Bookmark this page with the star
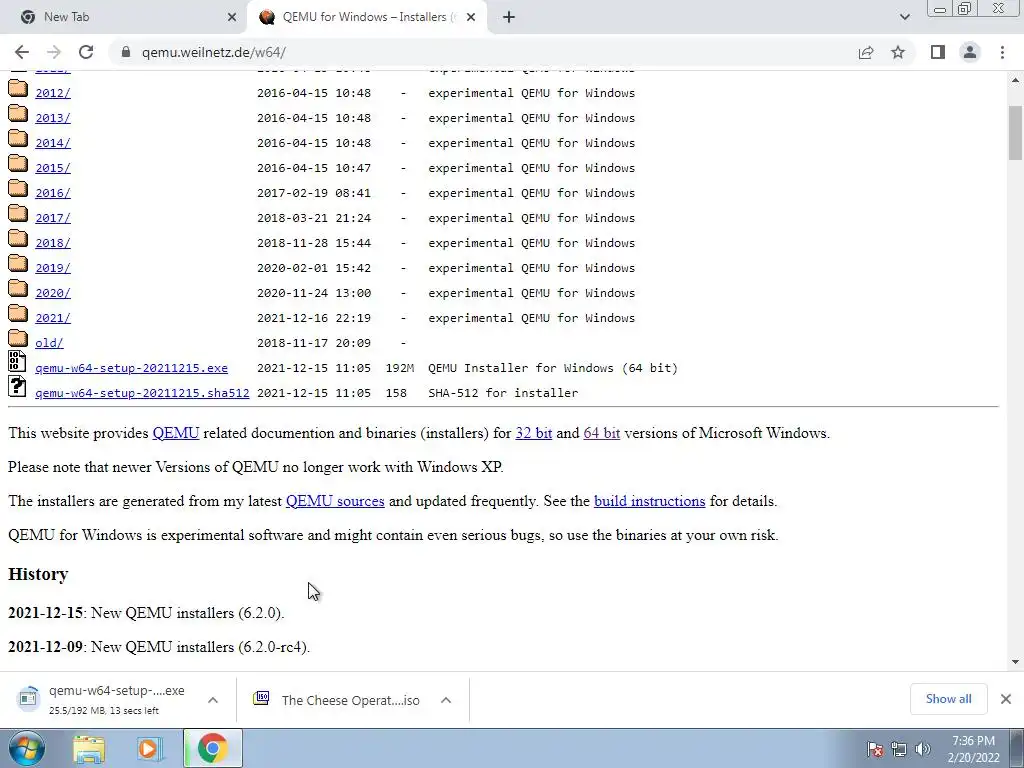Image resolution: width=1024 pixels, height=768 pixels. [898, 52]
